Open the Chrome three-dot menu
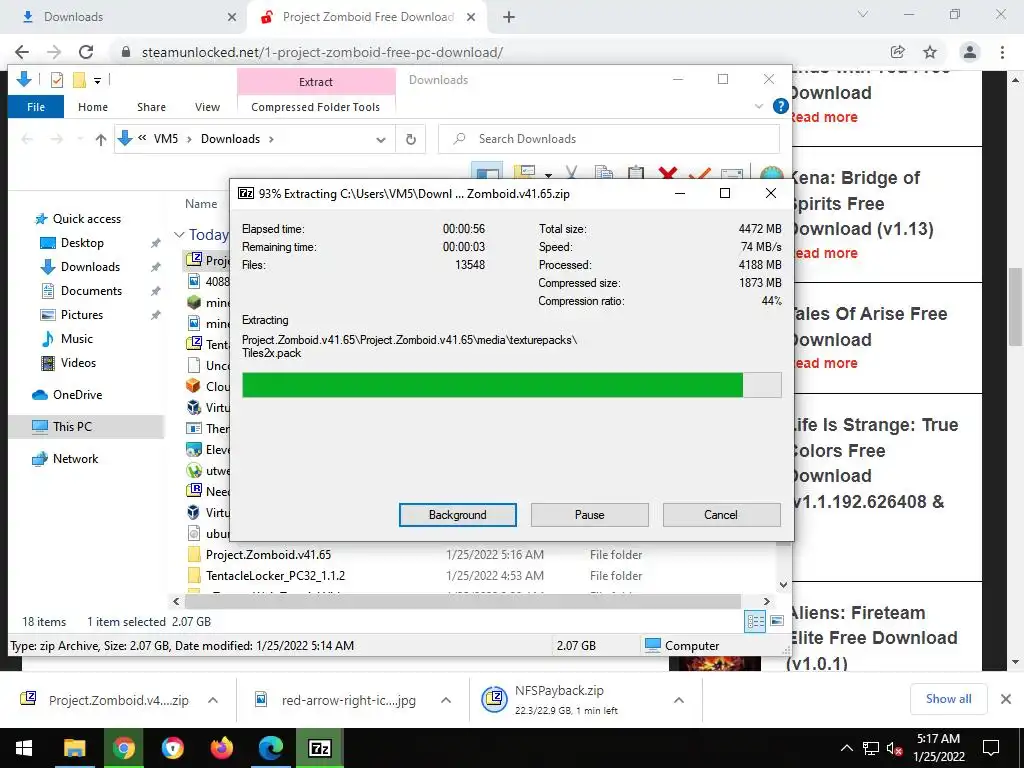Image resolution: width=1024 pixels, height=768 pixels. click(1002, 52)
